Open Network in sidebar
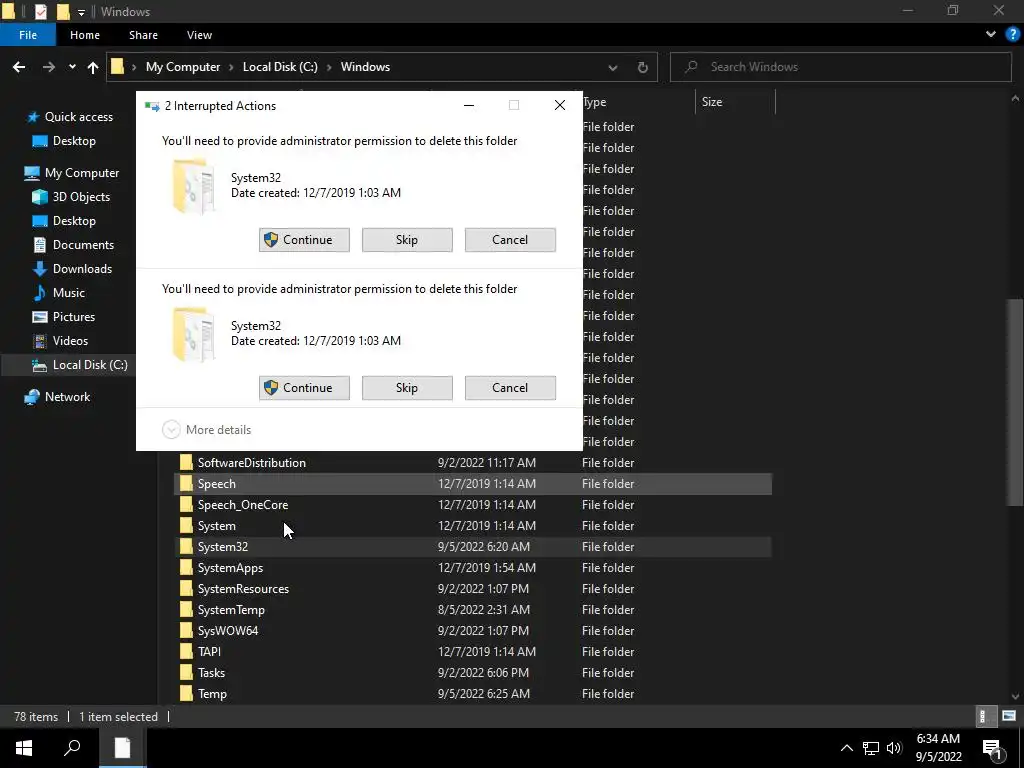1024x768 pixels. [x=67, y=397]
